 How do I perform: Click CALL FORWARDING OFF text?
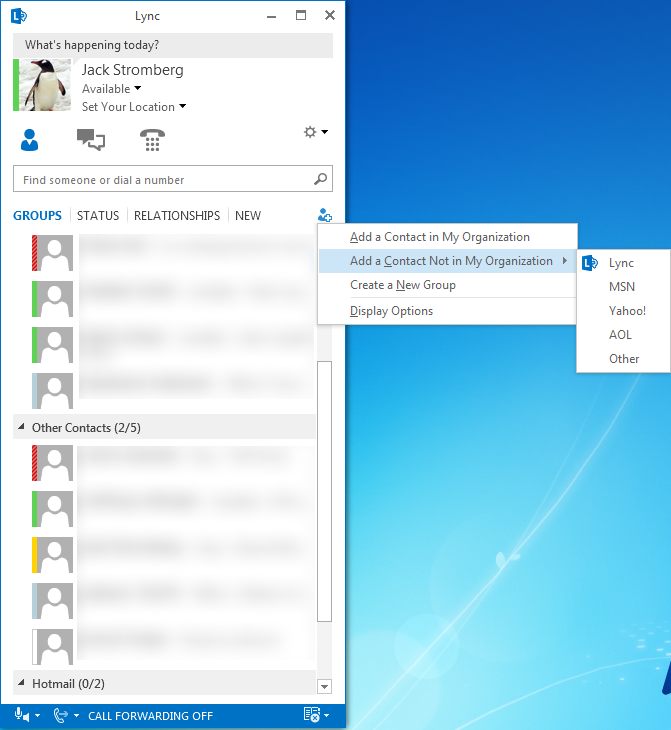(x=150, y=716)
